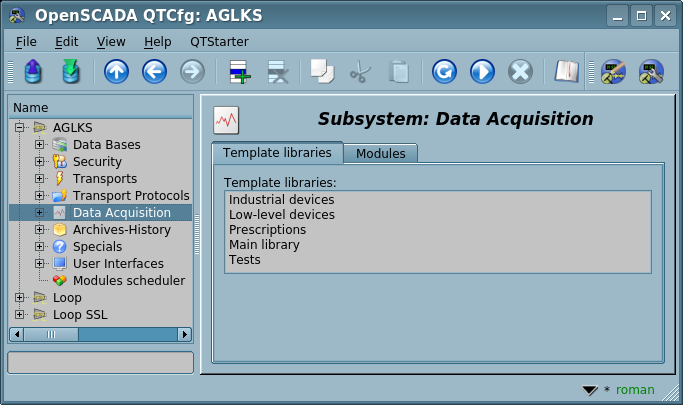Viewport: 683px width, 405px height.
Task: Select Modules scheduler in the tree
Action: (128, 281)
